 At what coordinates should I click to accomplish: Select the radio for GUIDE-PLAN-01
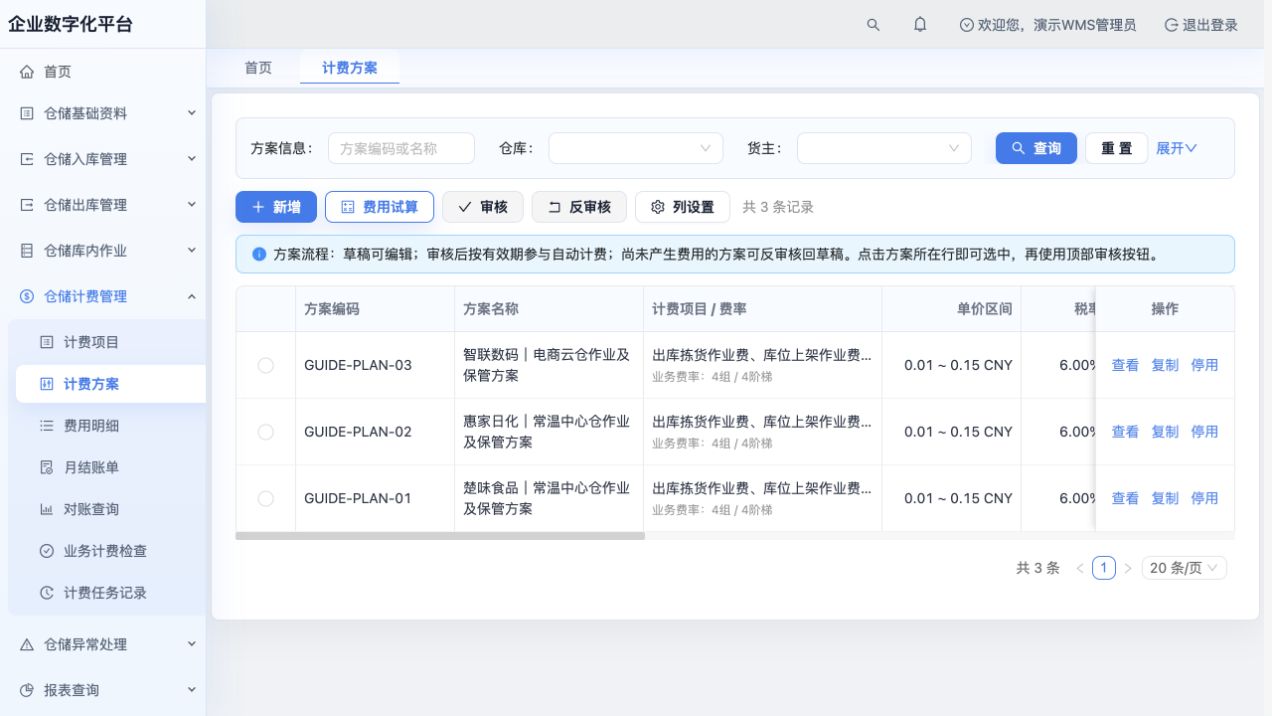click(x=265, y=498)
